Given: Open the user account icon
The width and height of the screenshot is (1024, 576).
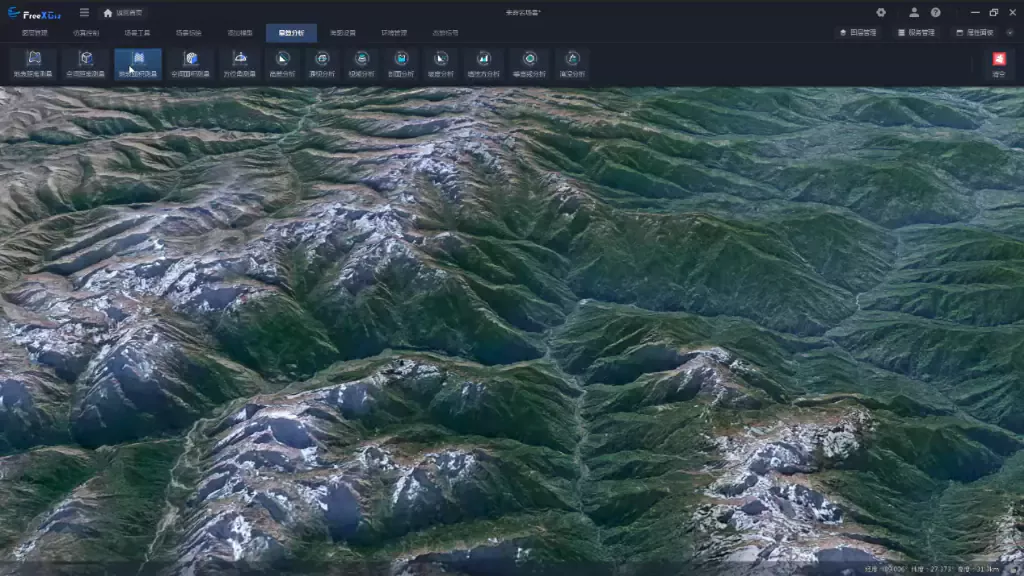Looking at the screenshot, I should click(914, 13).
